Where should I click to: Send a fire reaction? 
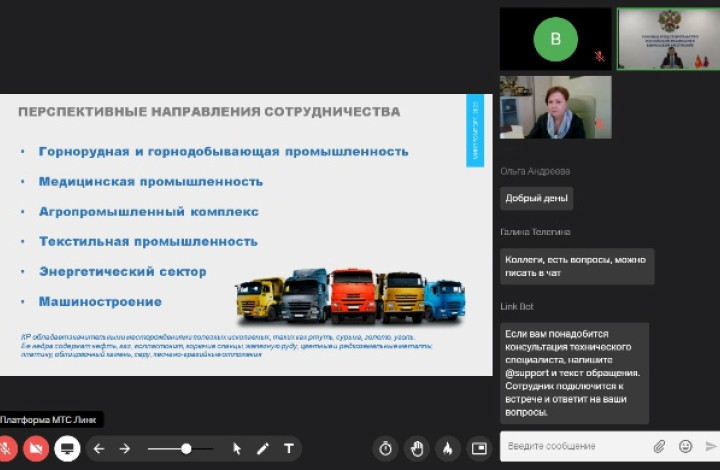(x=448, y=449)
